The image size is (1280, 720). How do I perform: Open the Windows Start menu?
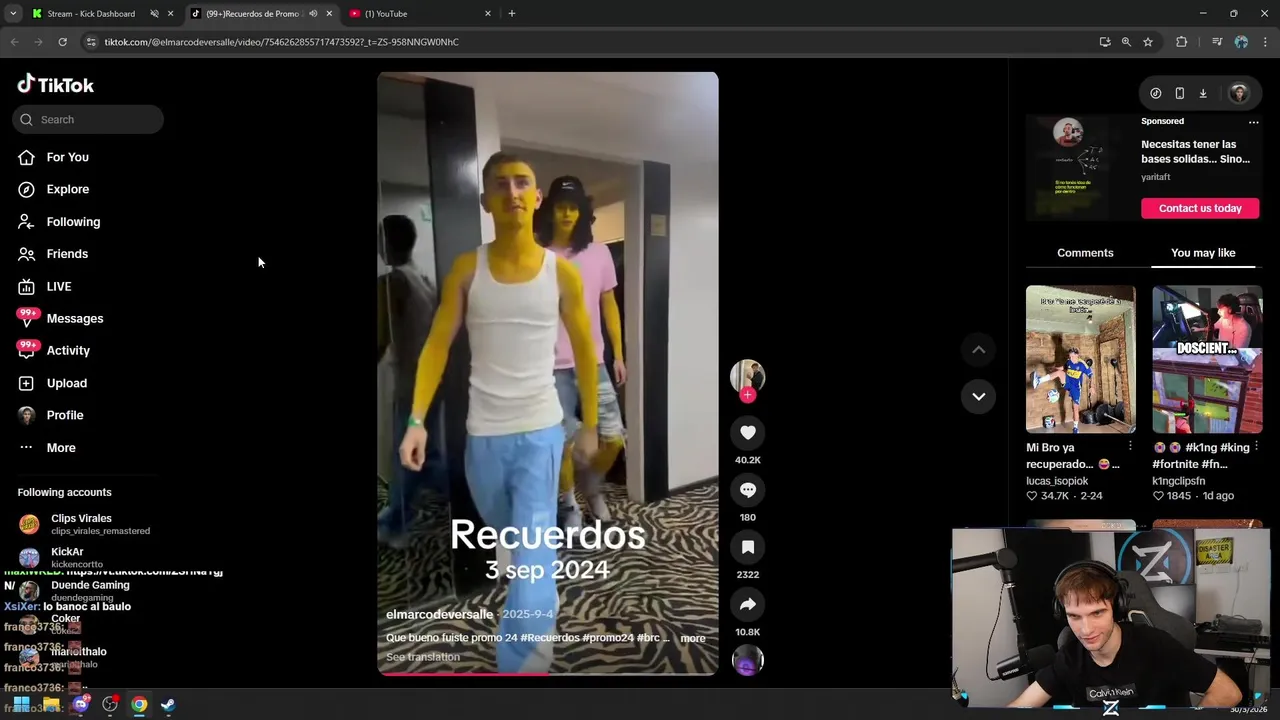[x=21, y=704]
